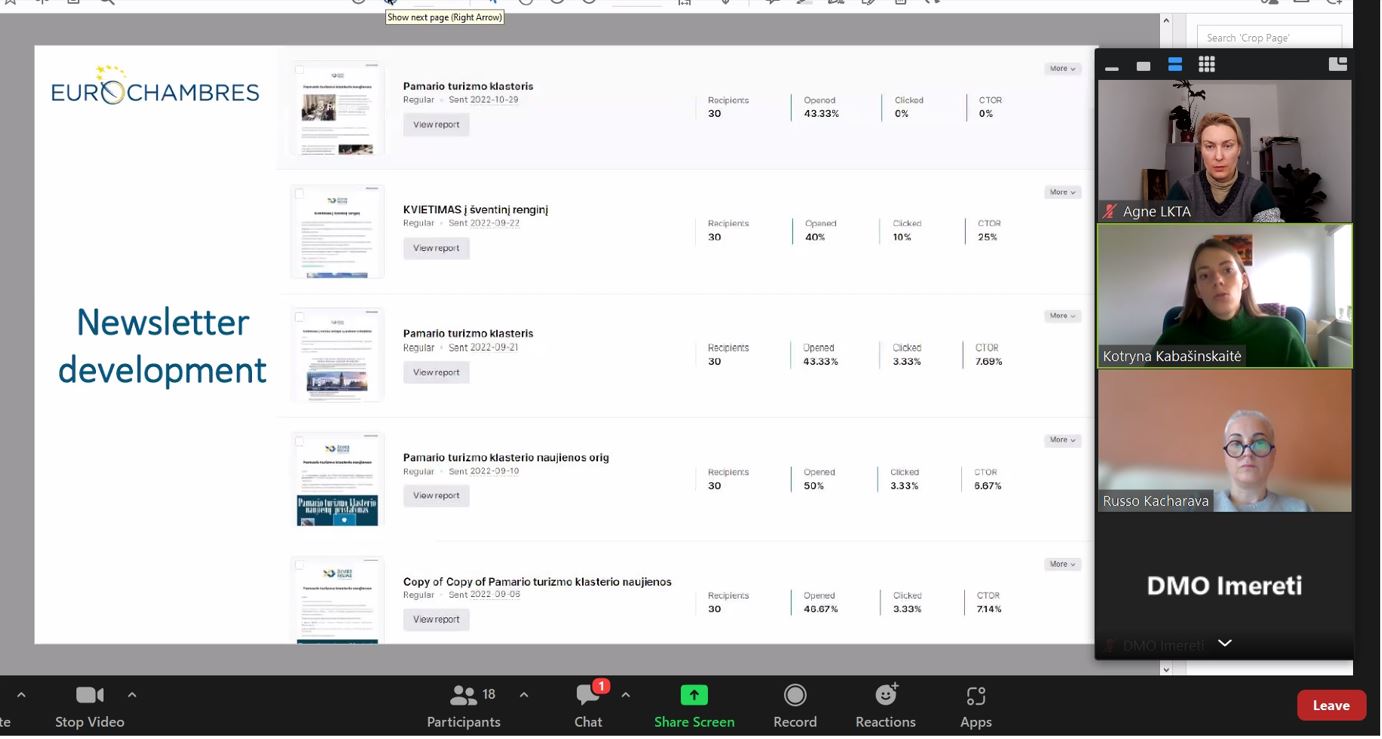View report for 2022-10-29 campaign
Image resolution: width=1382 pixels, height=739 pixels.
(x=436, y=125)
